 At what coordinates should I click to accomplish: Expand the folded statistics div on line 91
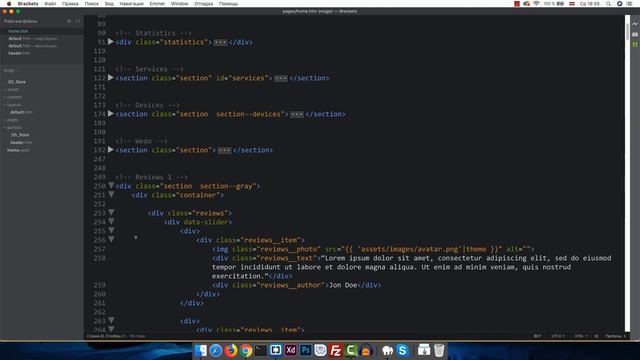click(x=111, y=42)
